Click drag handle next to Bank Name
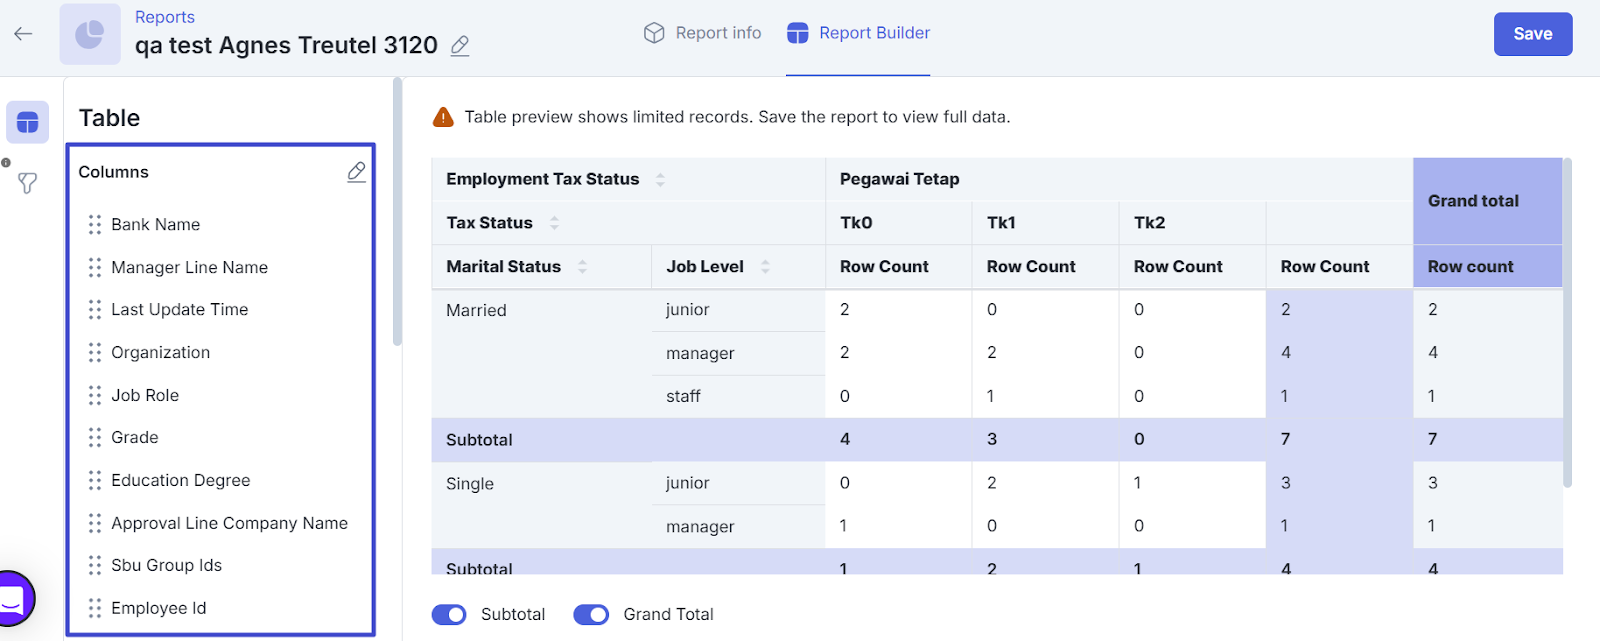The width and height of the screenshot is (1600, 641). tap(95, 225)
